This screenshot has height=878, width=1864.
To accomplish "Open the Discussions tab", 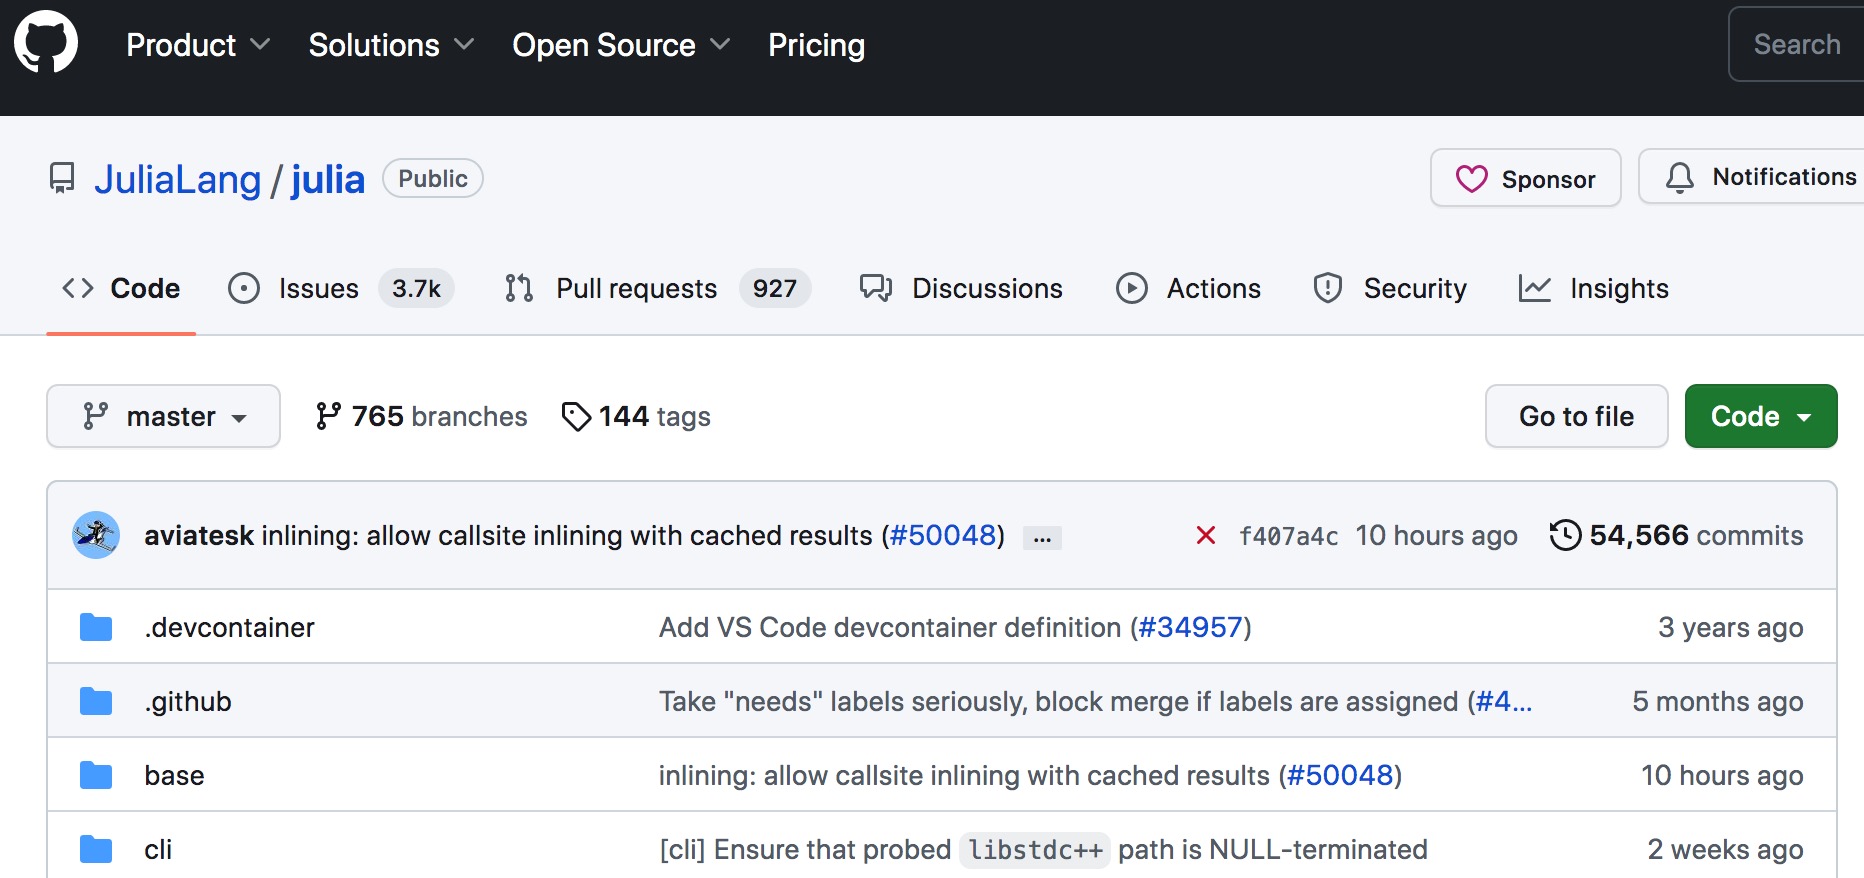I will click(x=961, y=288).
